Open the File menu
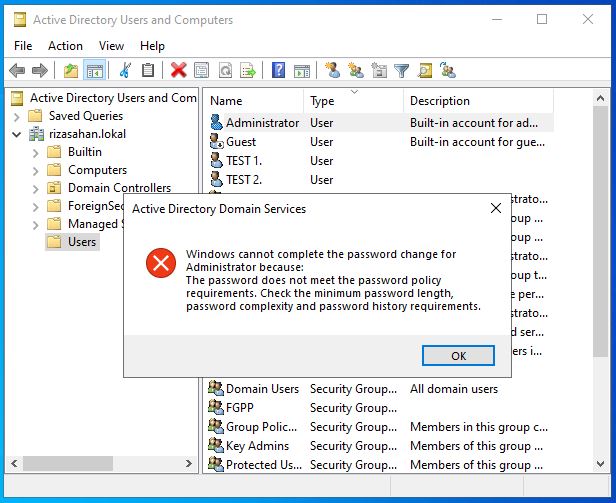 [23, 46]
